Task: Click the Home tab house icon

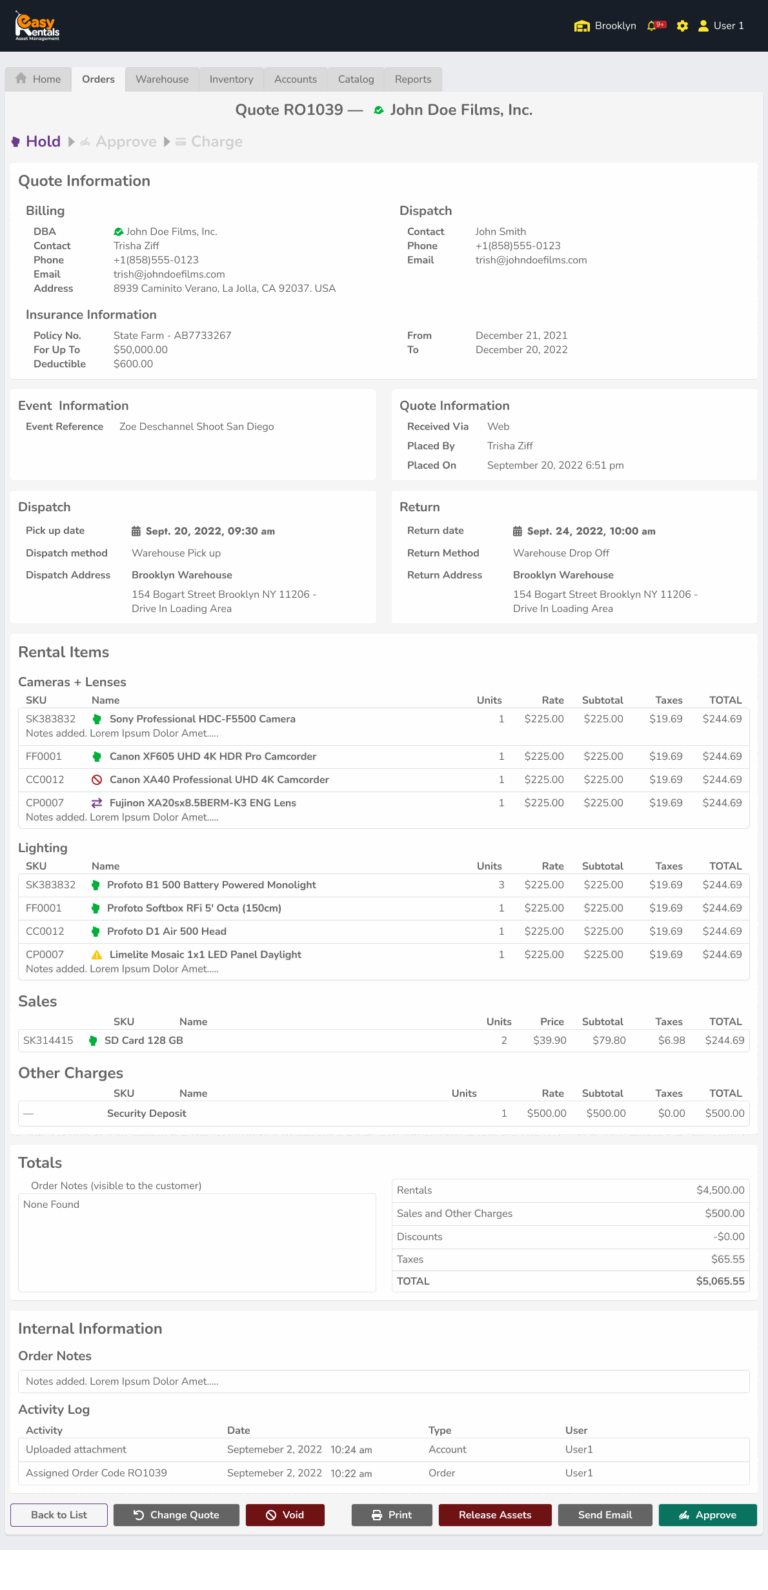Action: (x=21, y=79)
